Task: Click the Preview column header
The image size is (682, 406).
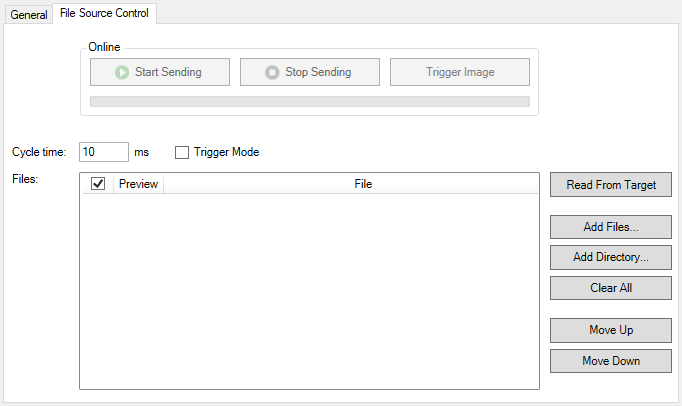Action: (x=138, y=184)
